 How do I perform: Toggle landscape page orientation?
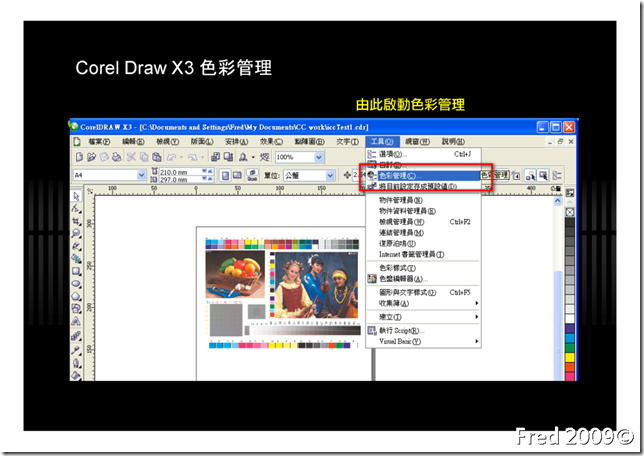[237, 176]
